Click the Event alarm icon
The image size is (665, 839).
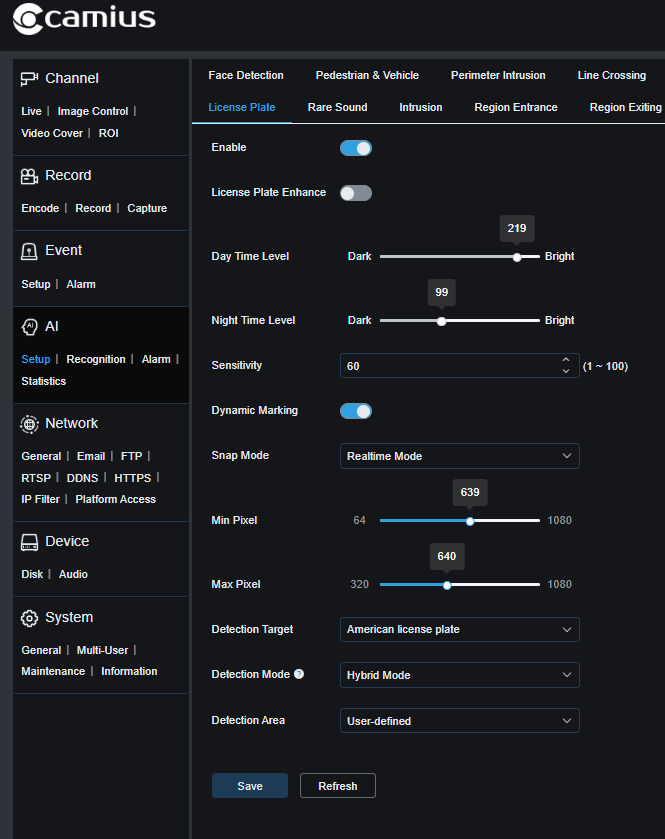[x=29, y=251]
